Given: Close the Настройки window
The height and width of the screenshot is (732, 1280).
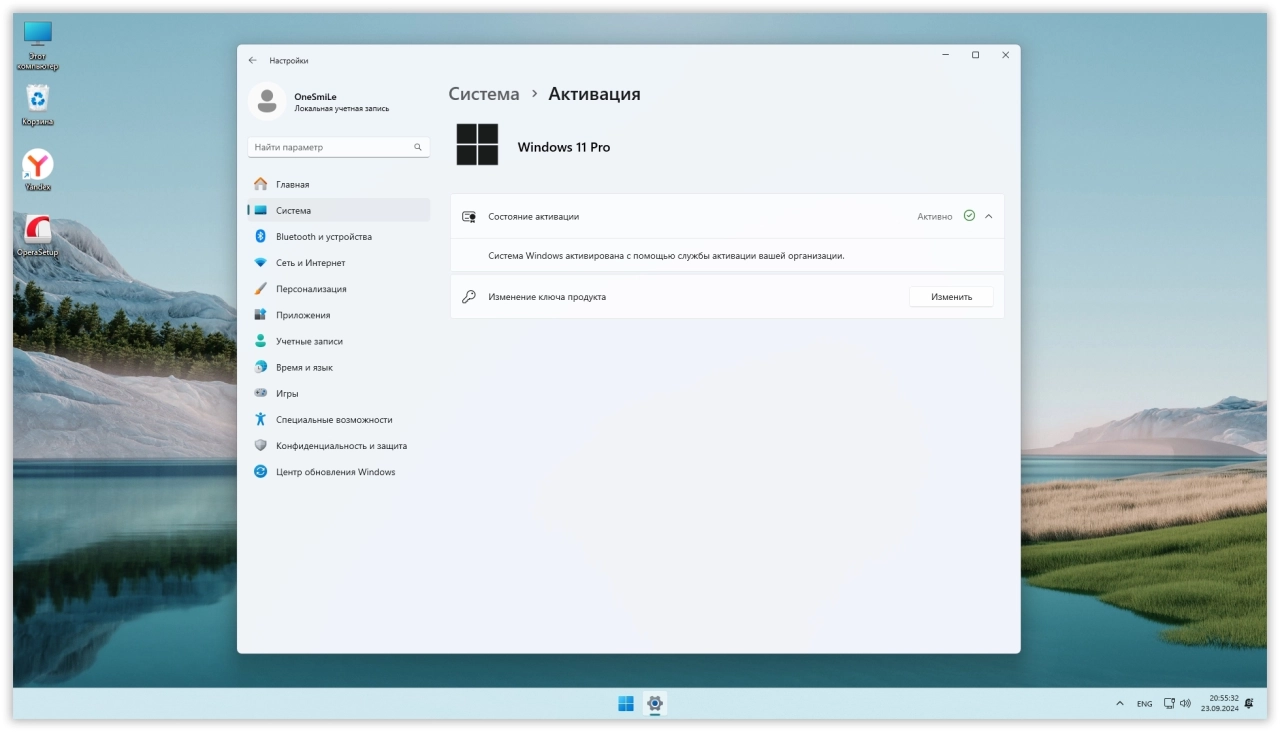Looking at the screenshot, I should point(1005,55).
